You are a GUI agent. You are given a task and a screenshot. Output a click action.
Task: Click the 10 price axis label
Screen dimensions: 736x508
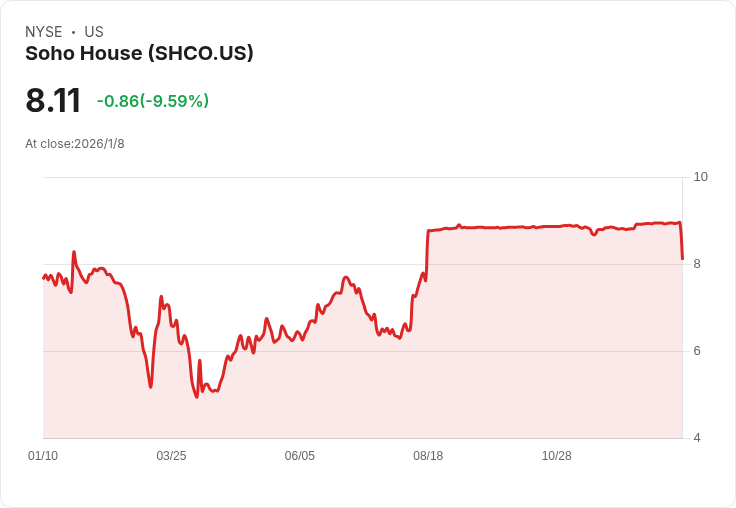(700, 177)
